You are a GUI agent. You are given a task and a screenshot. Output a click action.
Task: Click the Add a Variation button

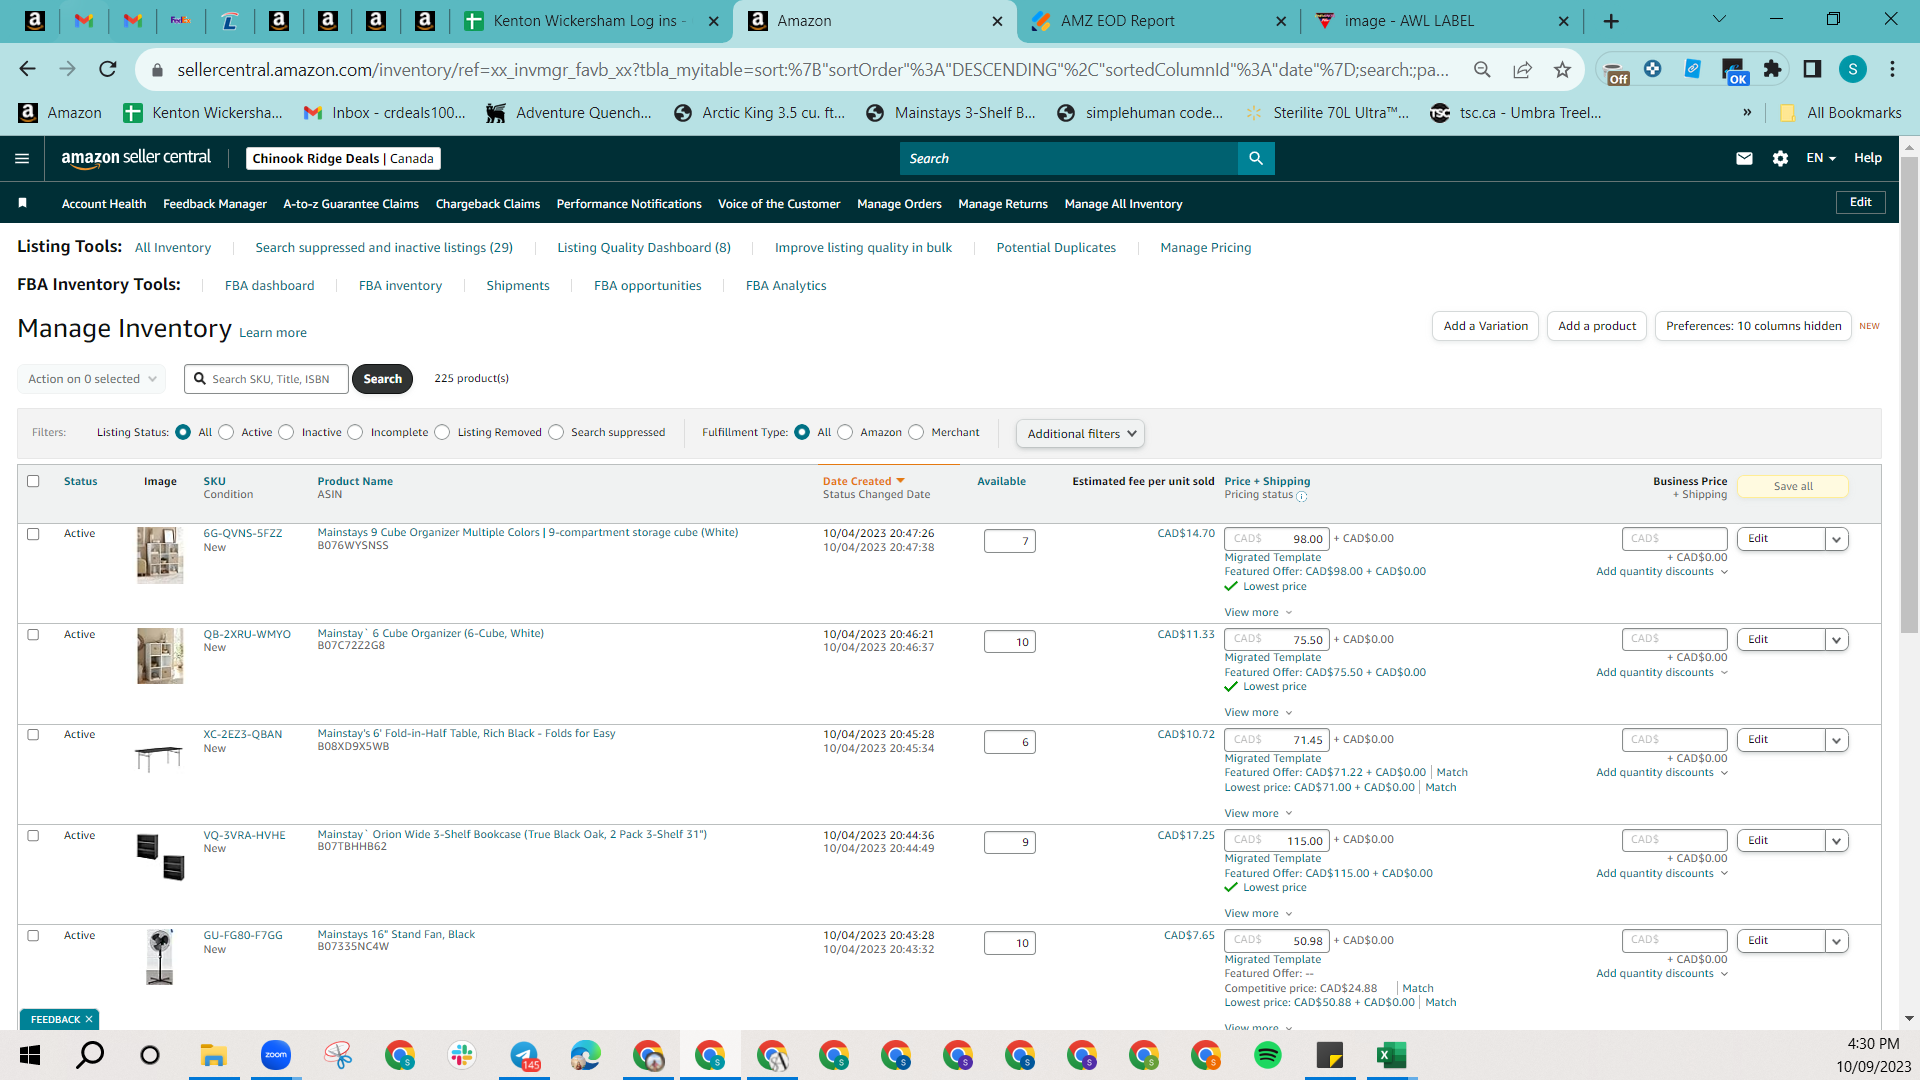pos(1486,326)
